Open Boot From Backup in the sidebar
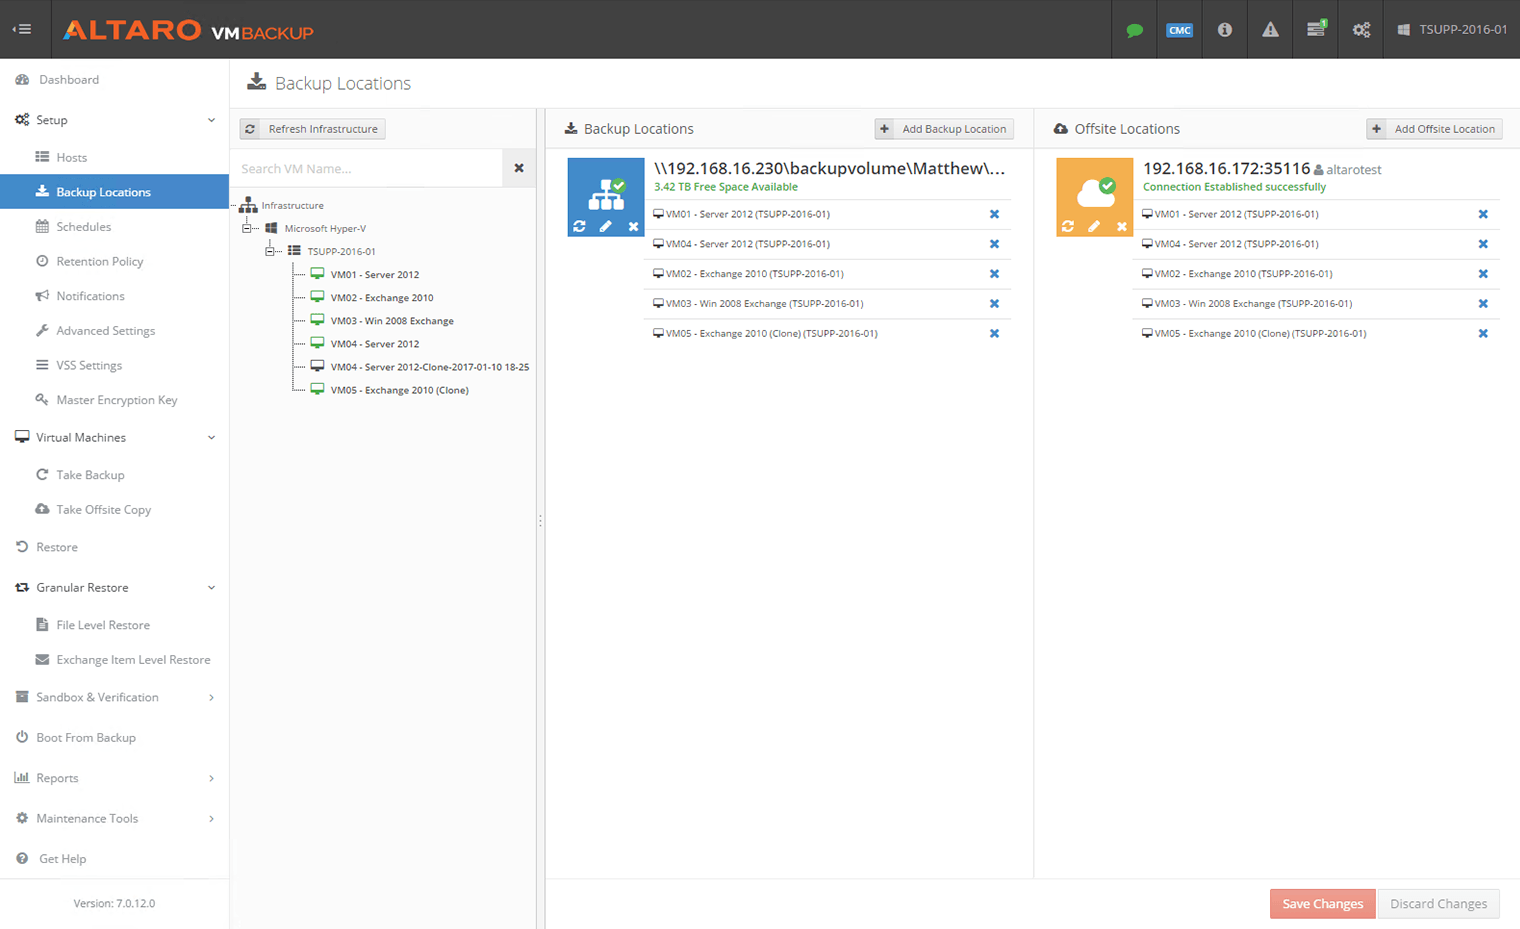Image resolution: width=1520 pixels, height=929 pixels. pyautogui.click(x=85, y=738)
